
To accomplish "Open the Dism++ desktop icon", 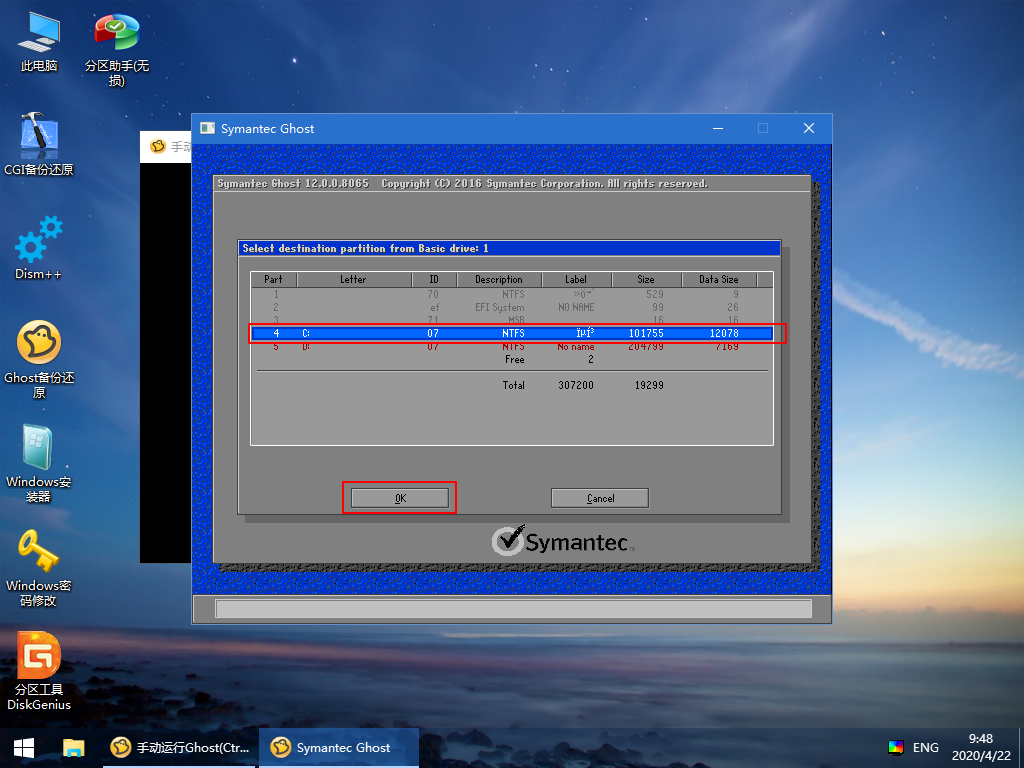I will tap(39, 248).
